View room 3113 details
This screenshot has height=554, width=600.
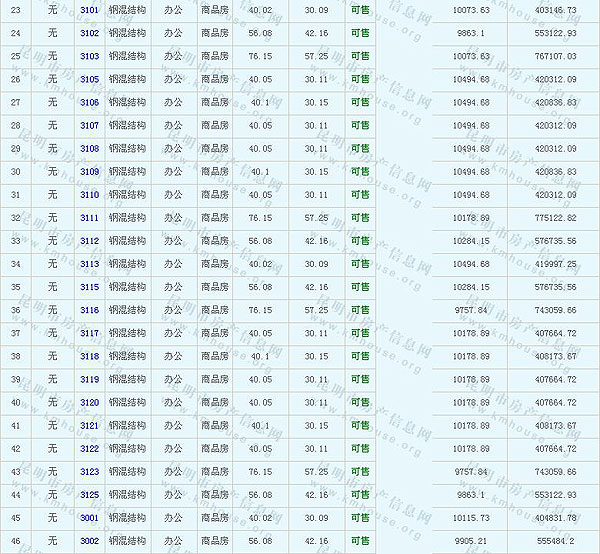89,264
